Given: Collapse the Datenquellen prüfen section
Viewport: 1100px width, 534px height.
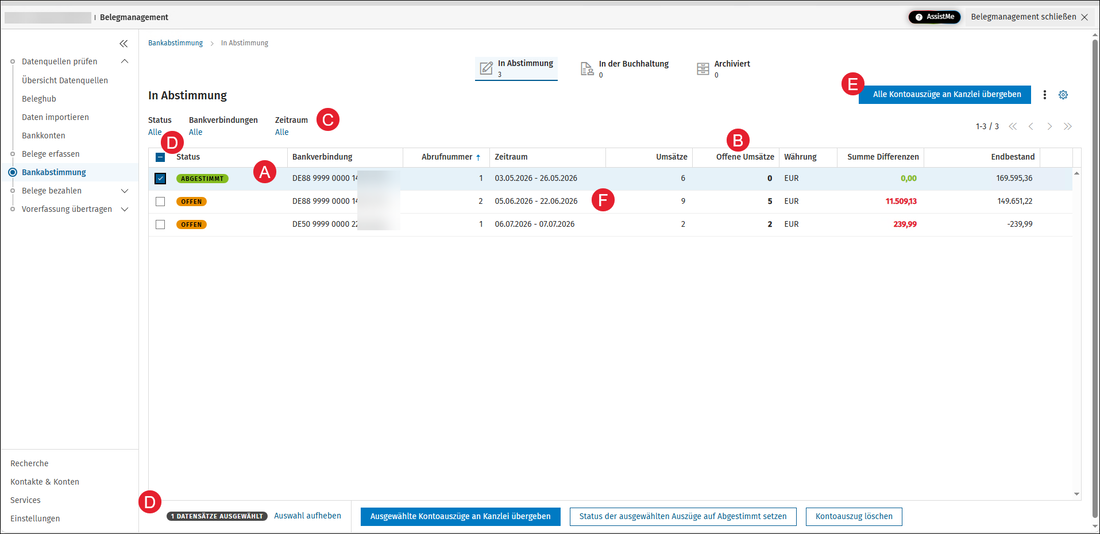Looking at the screenshot, I should pyautogui.click(x=124, y=62).
